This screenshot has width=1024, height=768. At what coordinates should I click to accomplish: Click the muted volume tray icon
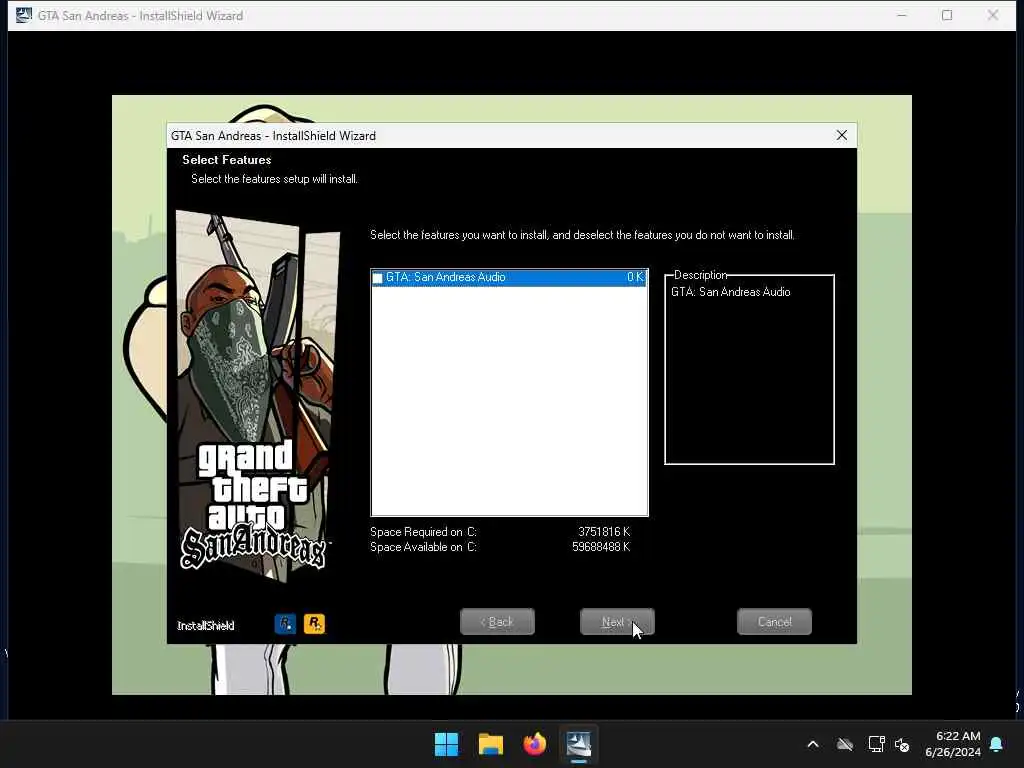[x=903, y=744]
